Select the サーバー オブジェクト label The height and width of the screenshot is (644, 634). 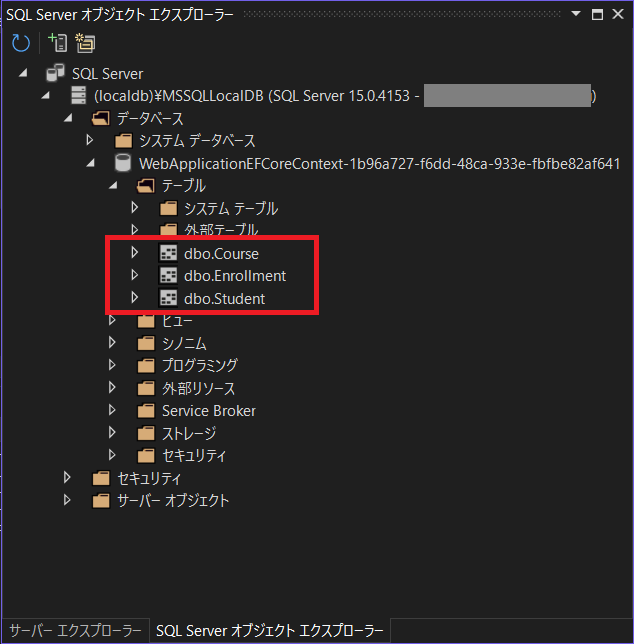[x=173, y=500]
